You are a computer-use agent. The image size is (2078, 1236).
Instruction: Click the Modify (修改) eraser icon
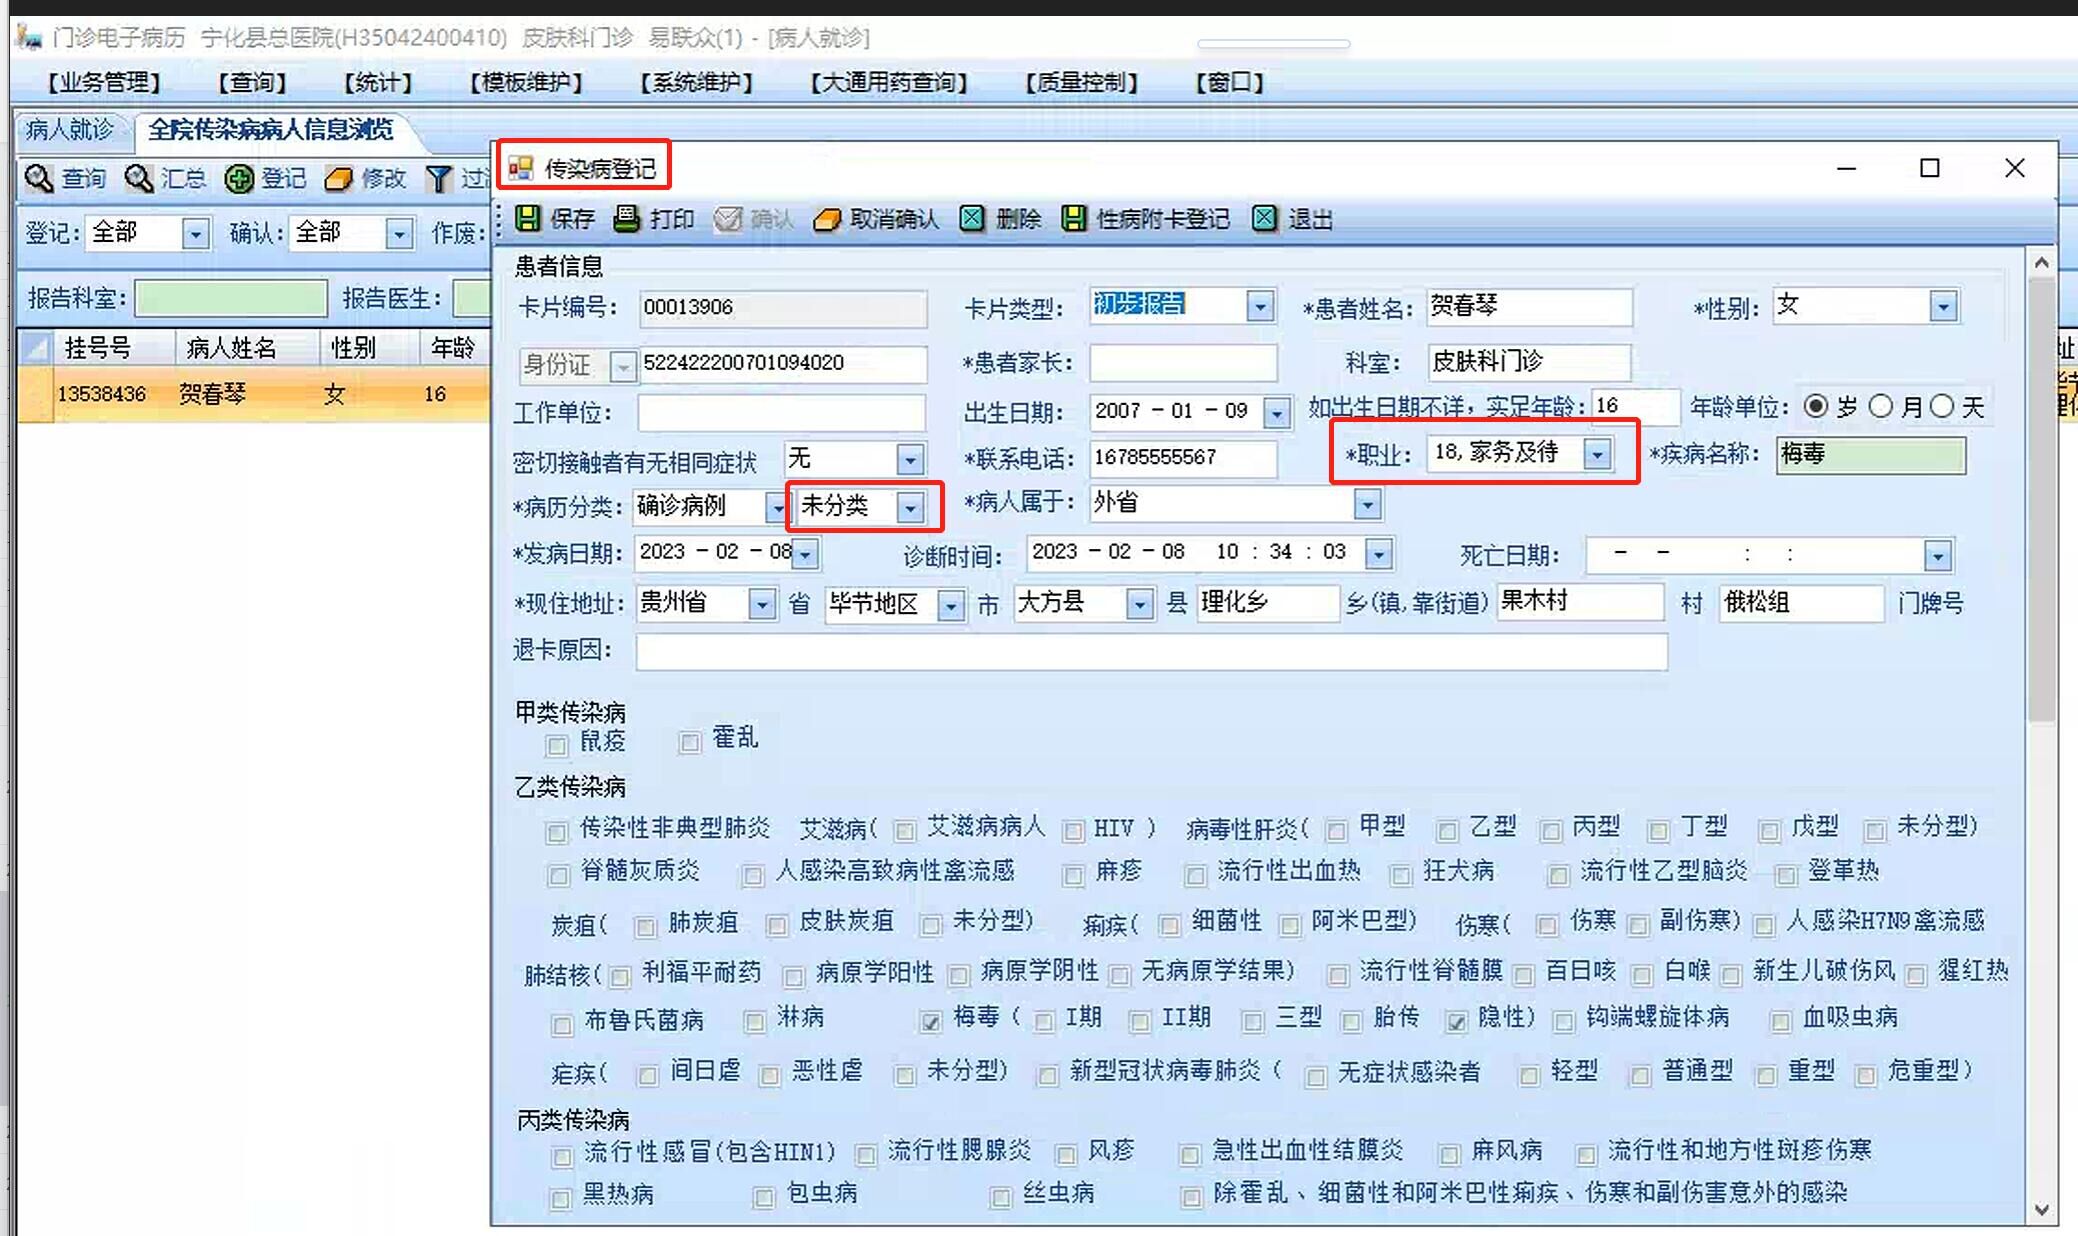[339, 179]
